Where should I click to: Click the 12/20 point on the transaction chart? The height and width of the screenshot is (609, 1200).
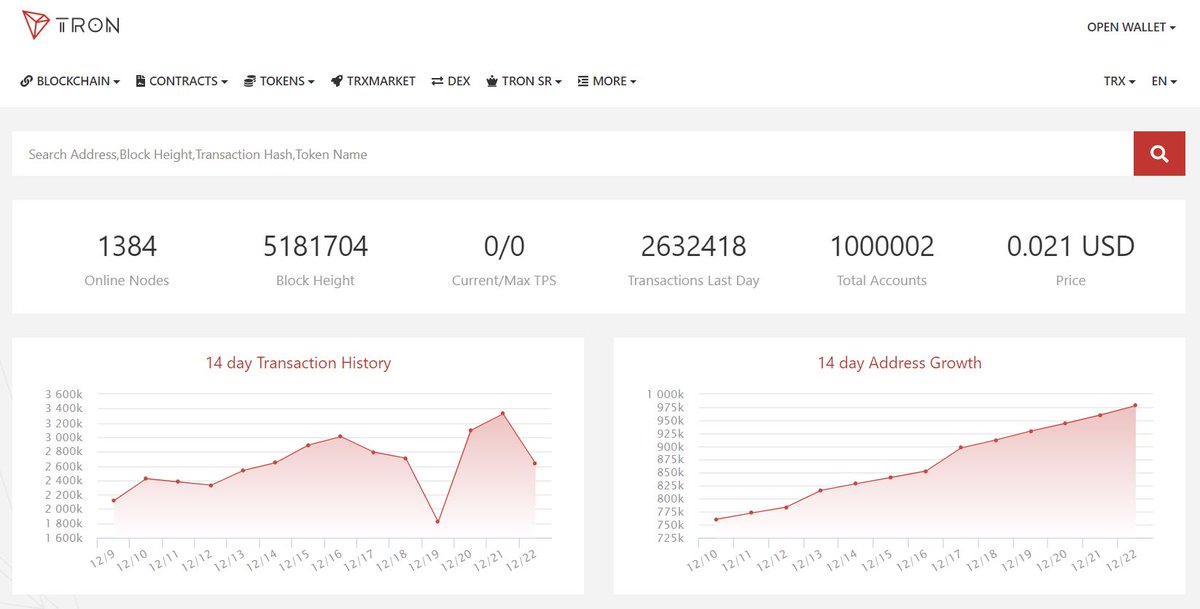coord(470,430)
